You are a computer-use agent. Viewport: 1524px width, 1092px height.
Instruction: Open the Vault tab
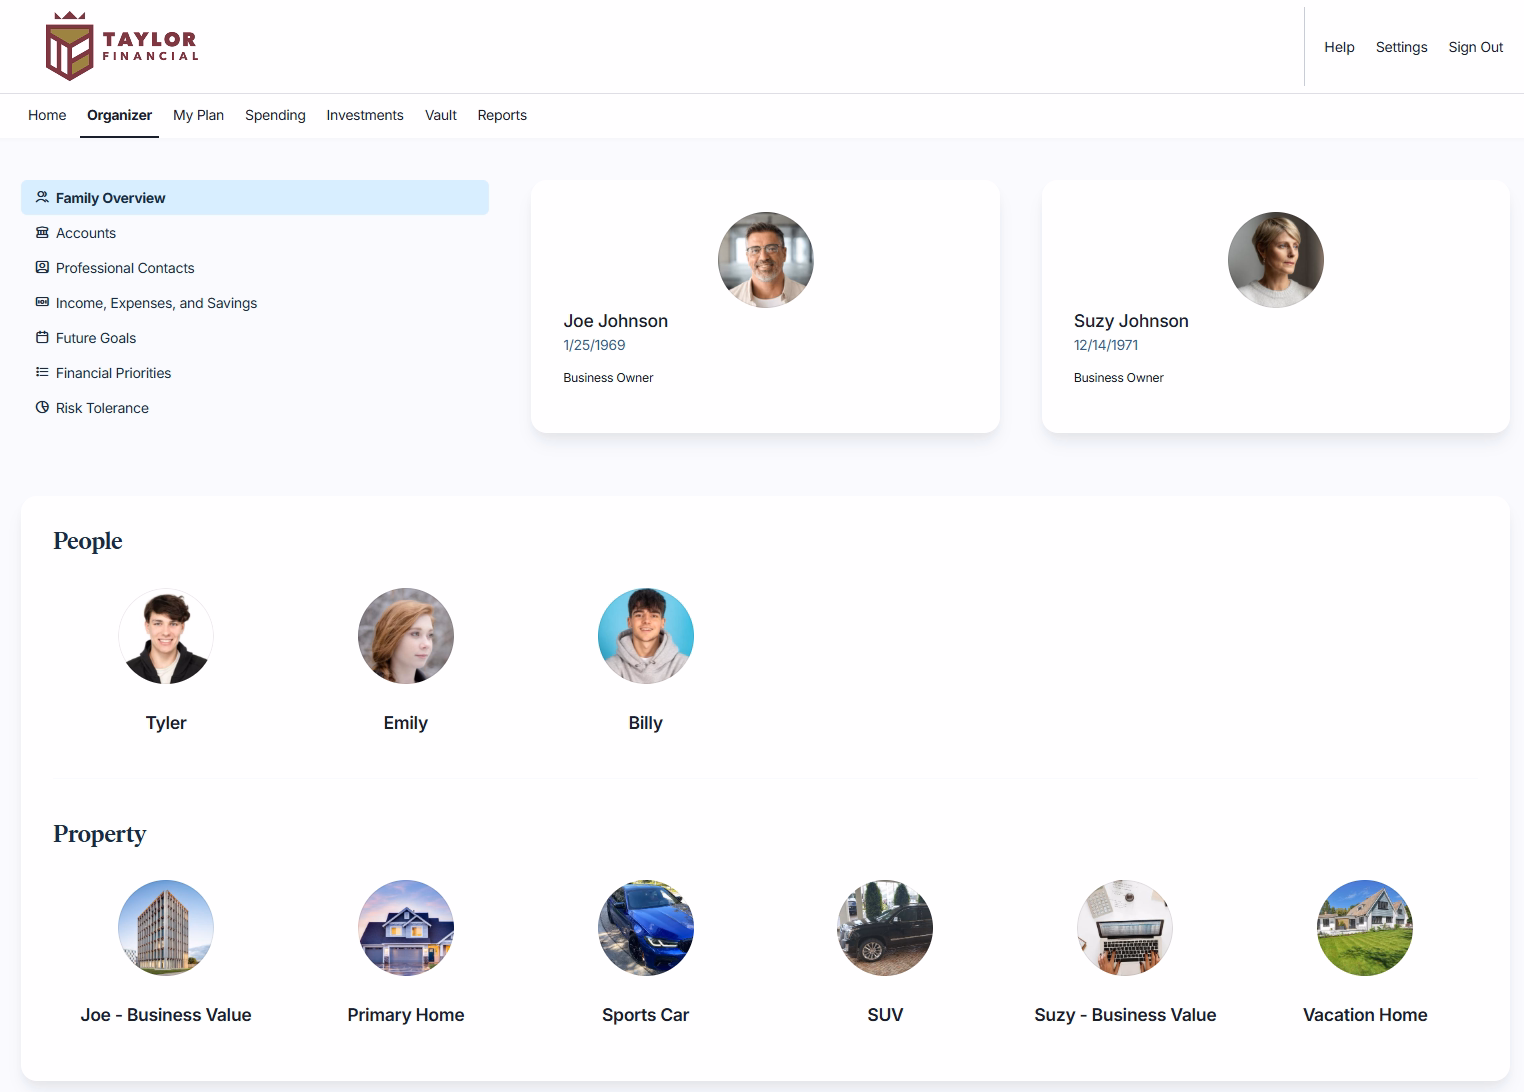pyautogui.click(x=441, y=115)
